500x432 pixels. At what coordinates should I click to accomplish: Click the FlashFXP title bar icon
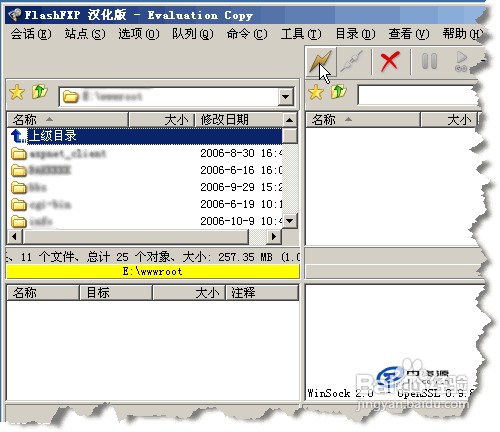[x=15, y=15]
